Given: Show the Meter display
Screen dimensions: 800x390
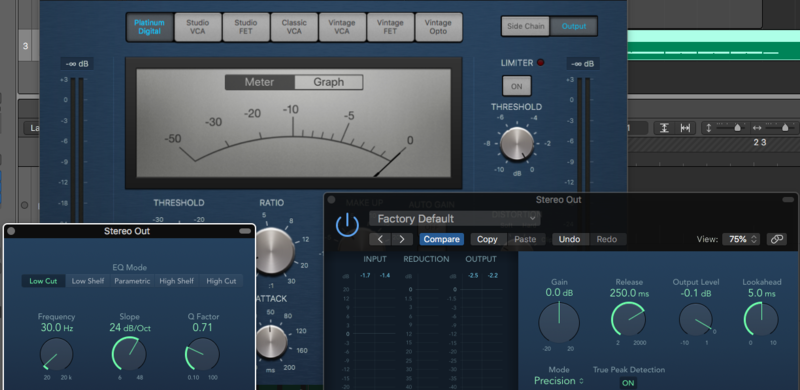Looking at the screenshot, I should 260,82.
